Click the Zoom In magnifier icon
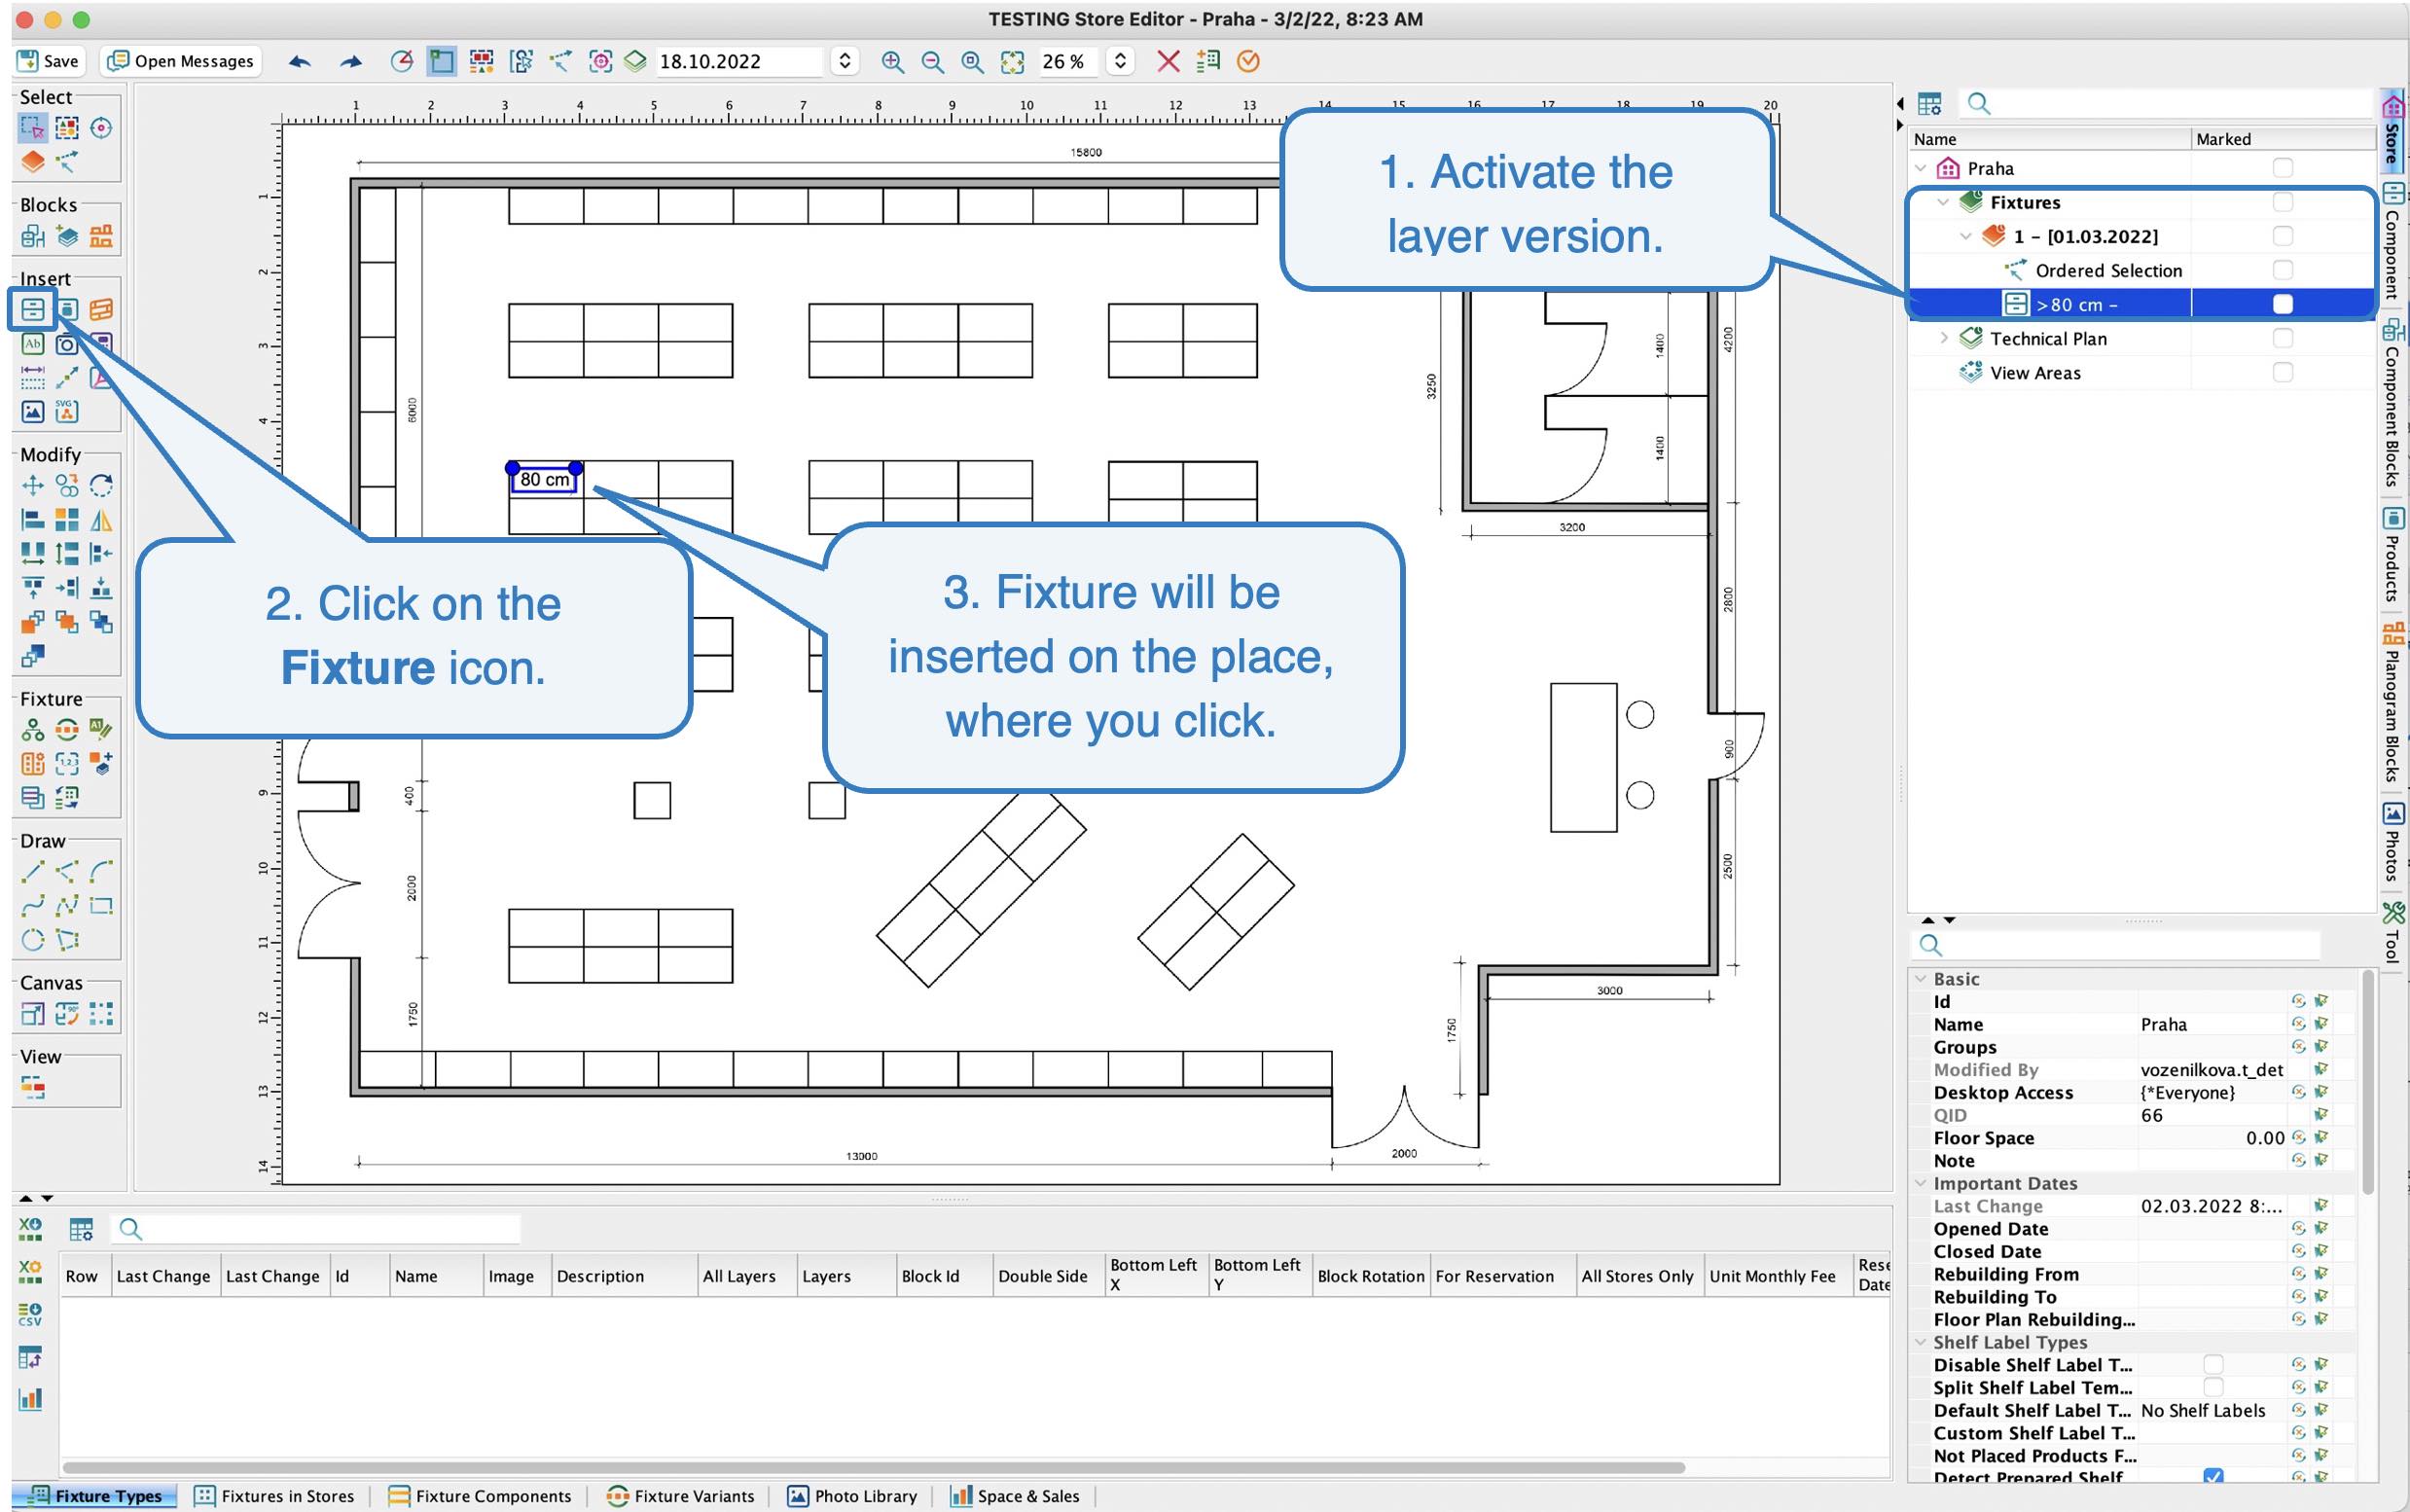This screenshot has height=1512, width=2410. (892, 62)
